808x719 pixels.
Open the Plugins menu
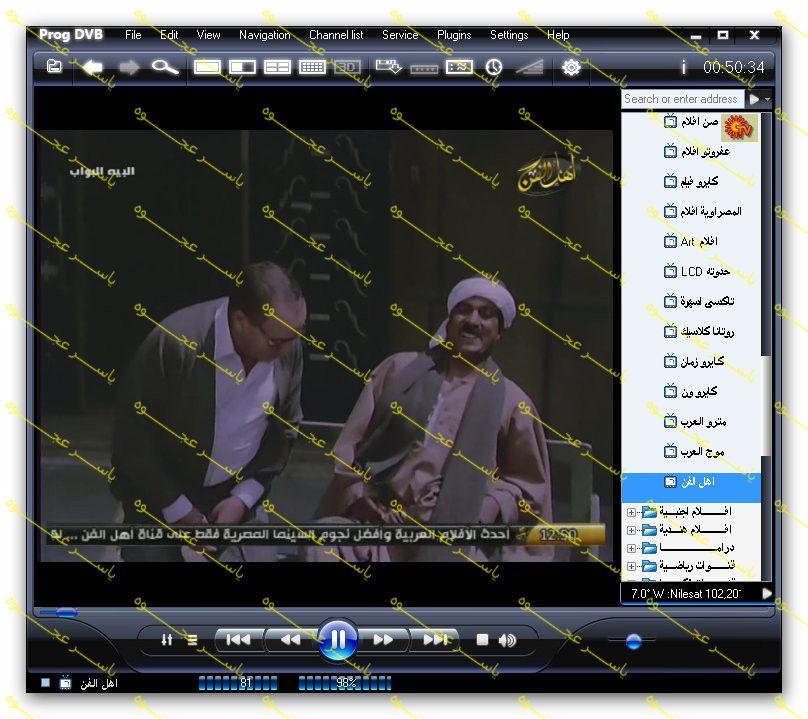coord(454,35)
